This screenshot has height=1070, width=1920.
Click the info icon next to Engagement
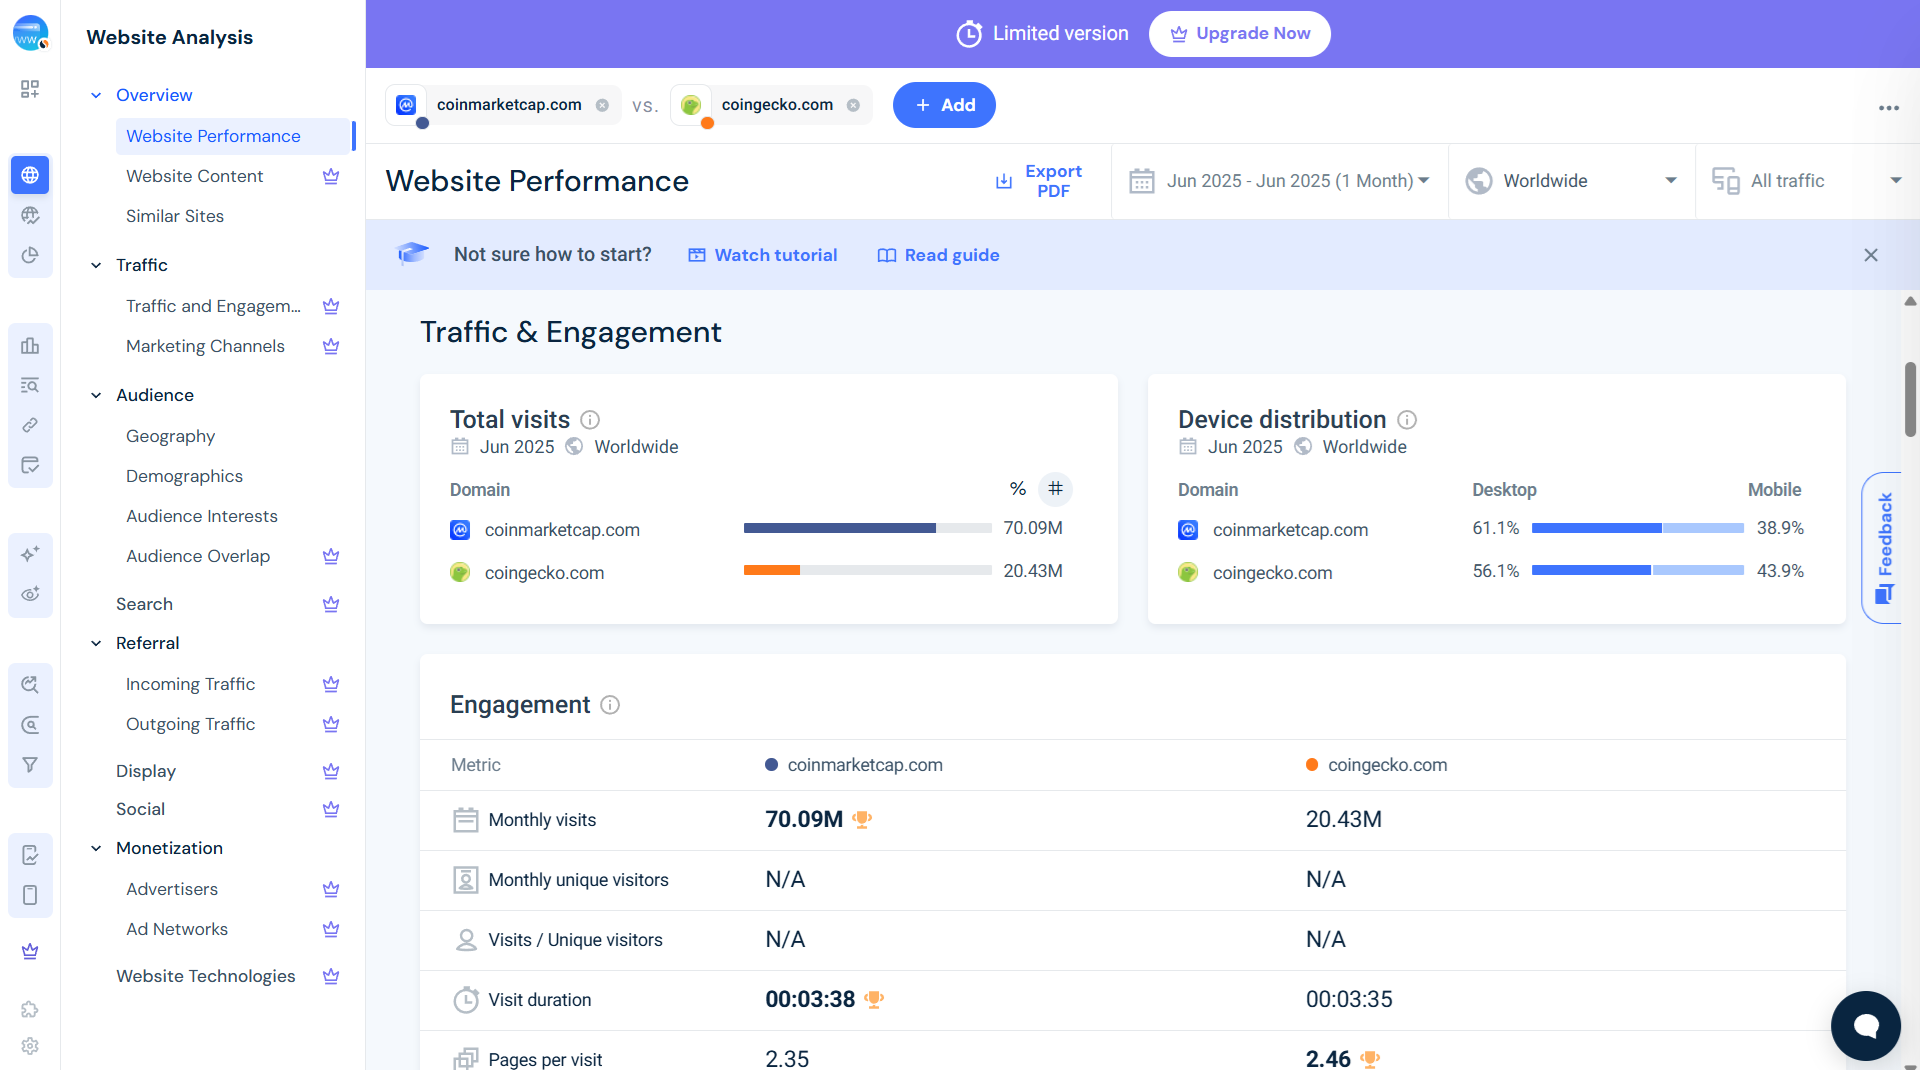click(x=610, y=705)
